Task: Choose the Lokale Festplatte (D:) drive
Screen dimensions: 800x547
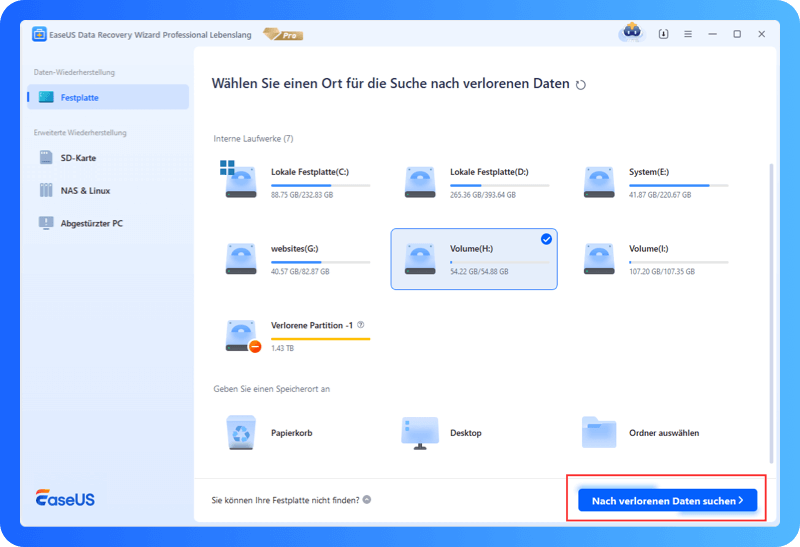Action: tap(420, 181)
